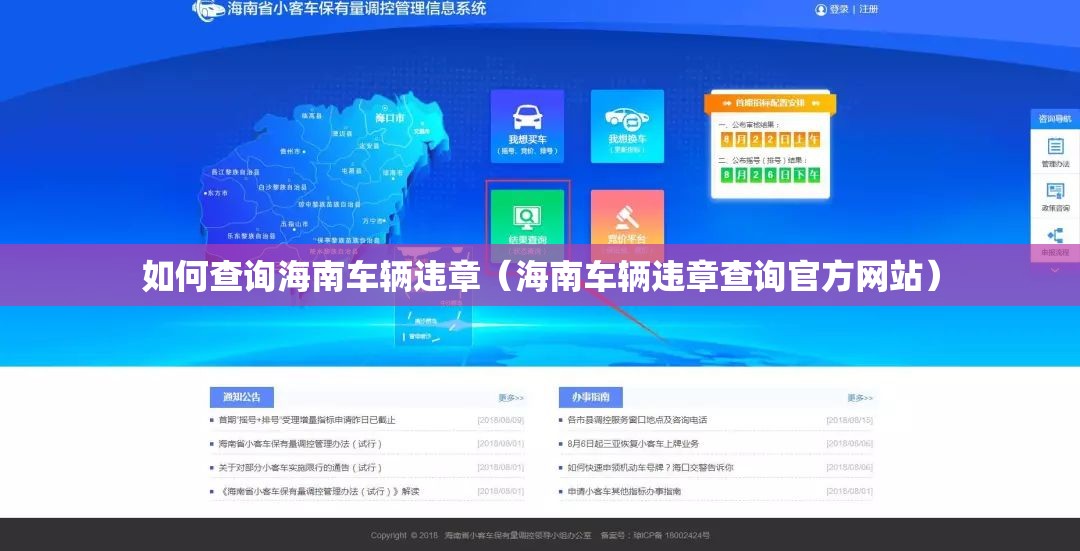The image size is (1080, 551).
Task: Switch to the 办事指南 tab
Action: [590, 397]
